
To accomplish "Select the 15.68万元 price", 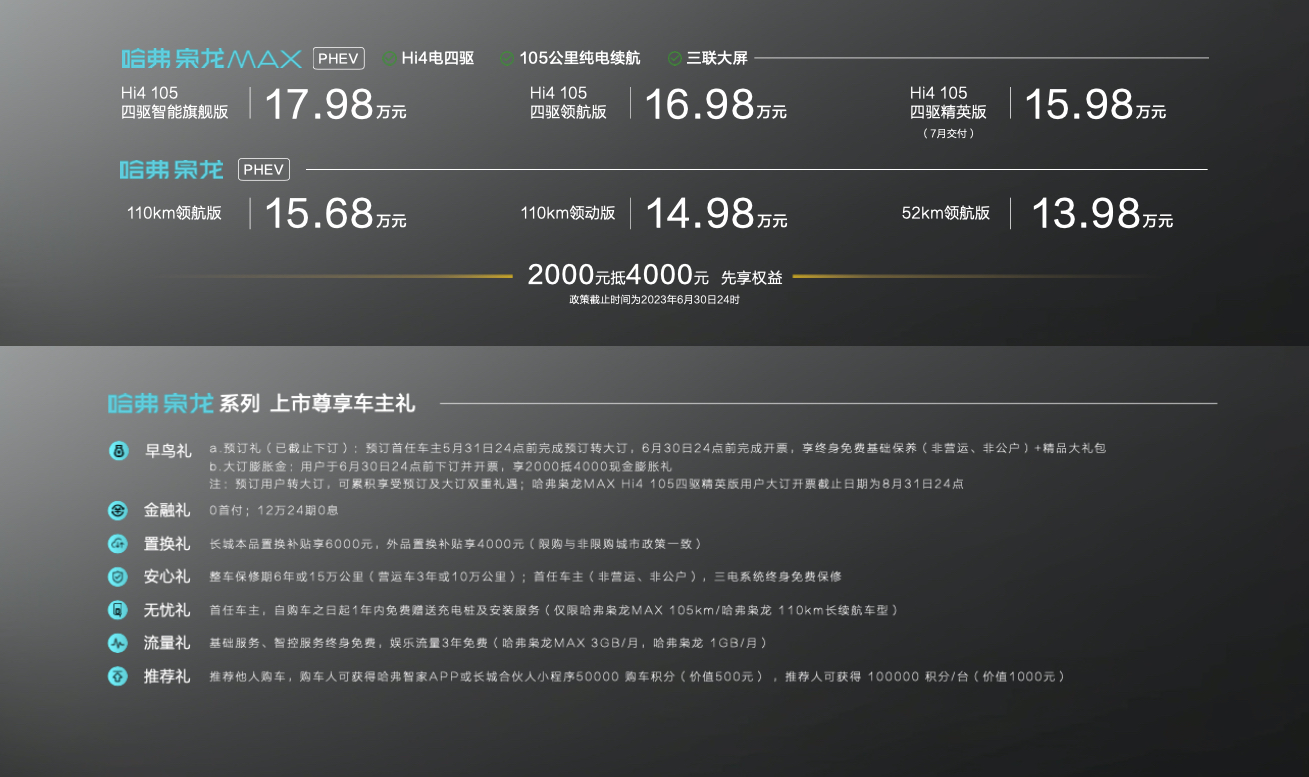I will pos(335,213).
